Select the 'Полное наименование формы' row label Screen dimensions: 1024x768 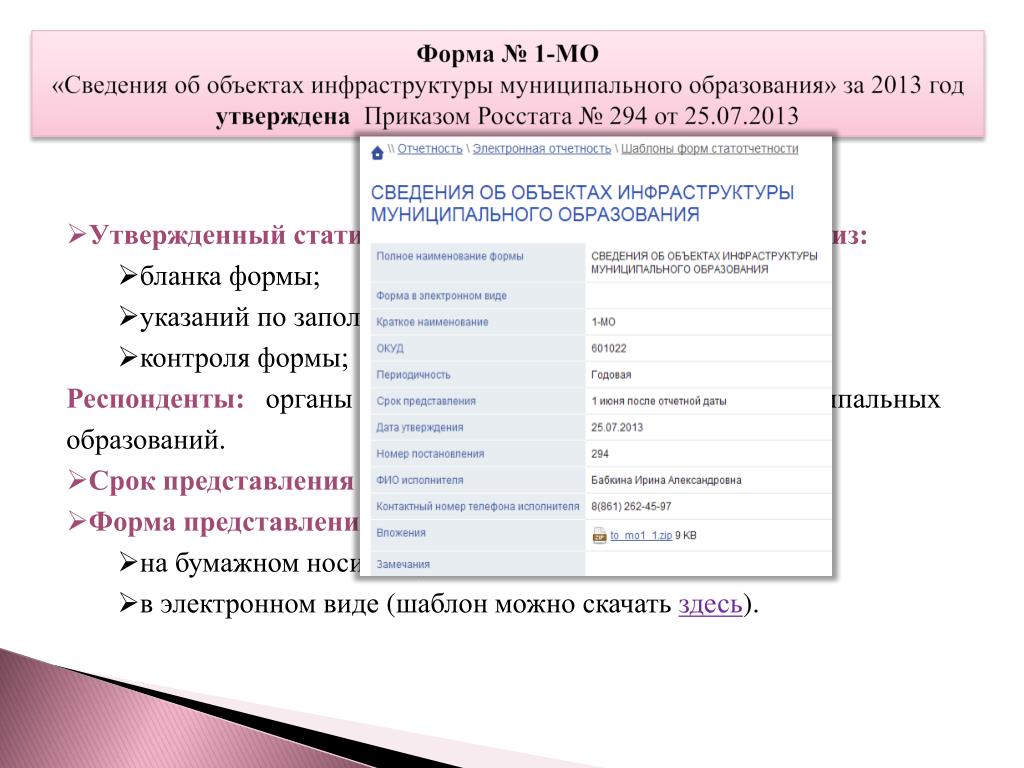[449, 256]
